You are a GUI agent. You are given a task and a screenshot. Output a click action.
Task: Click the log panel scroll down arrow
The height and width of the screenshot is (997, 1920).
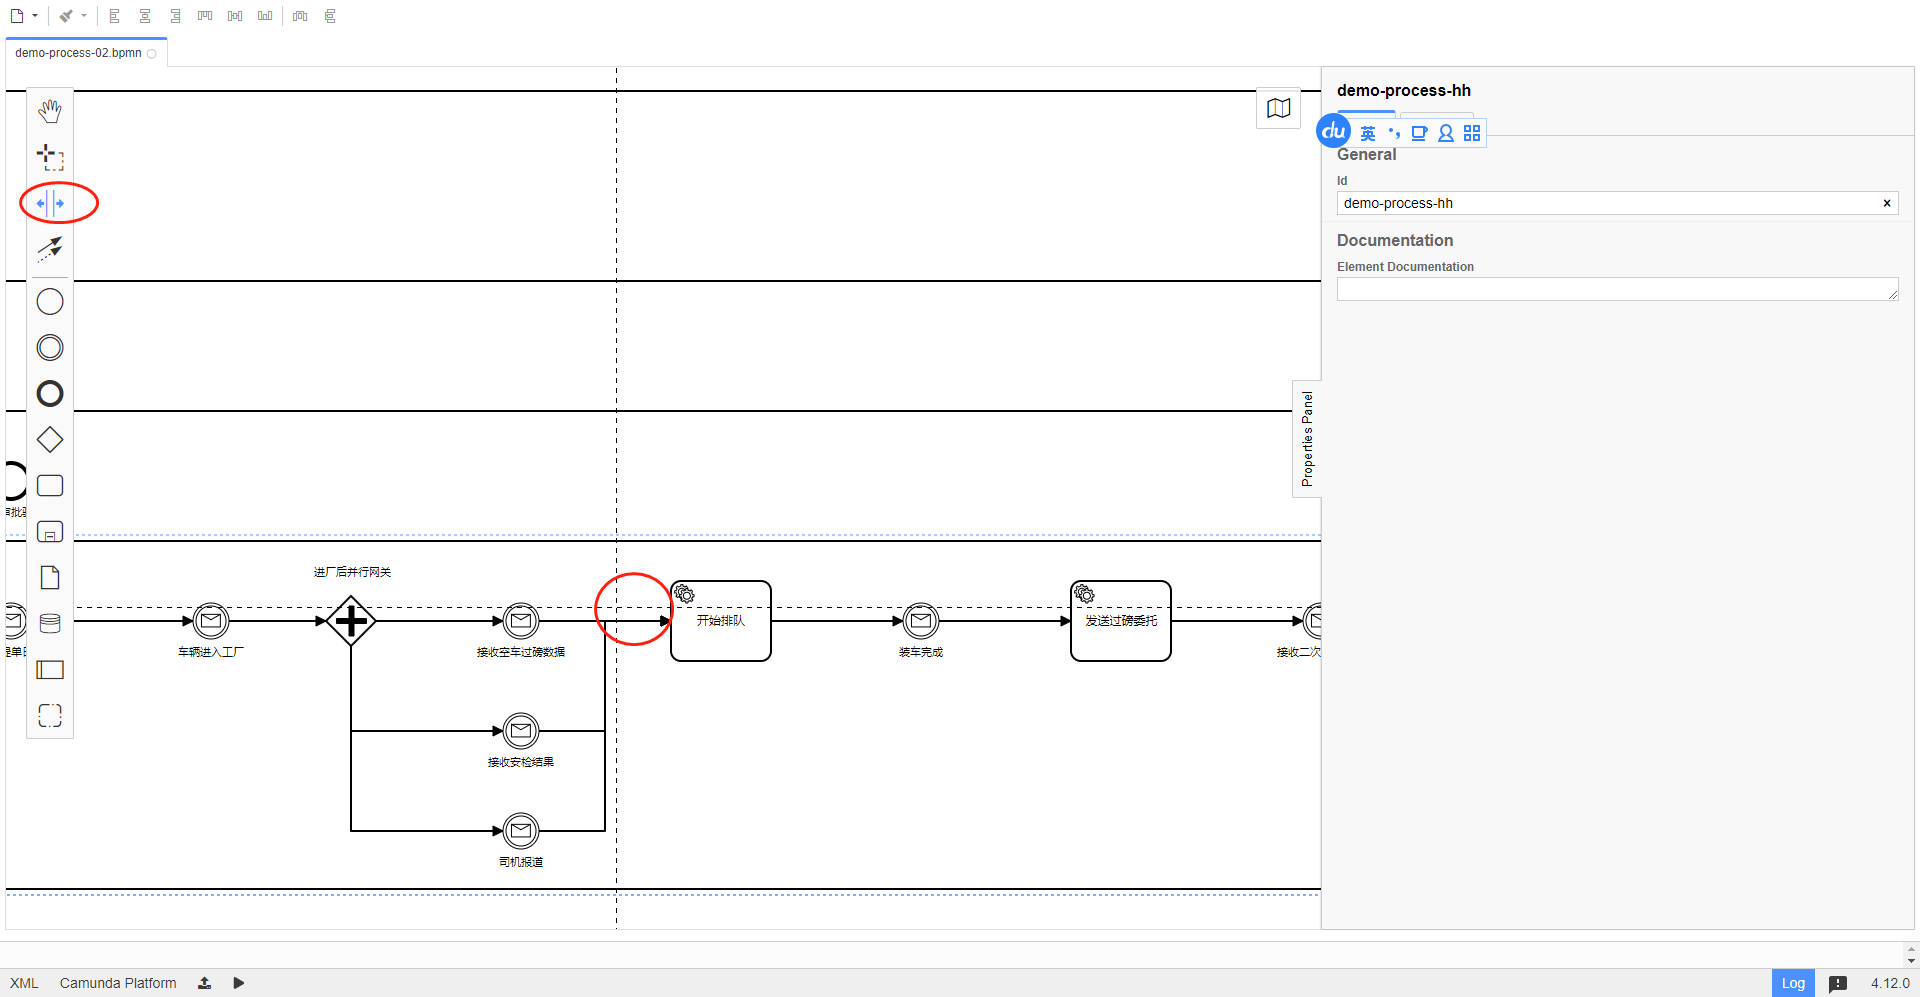point(1911,961)
